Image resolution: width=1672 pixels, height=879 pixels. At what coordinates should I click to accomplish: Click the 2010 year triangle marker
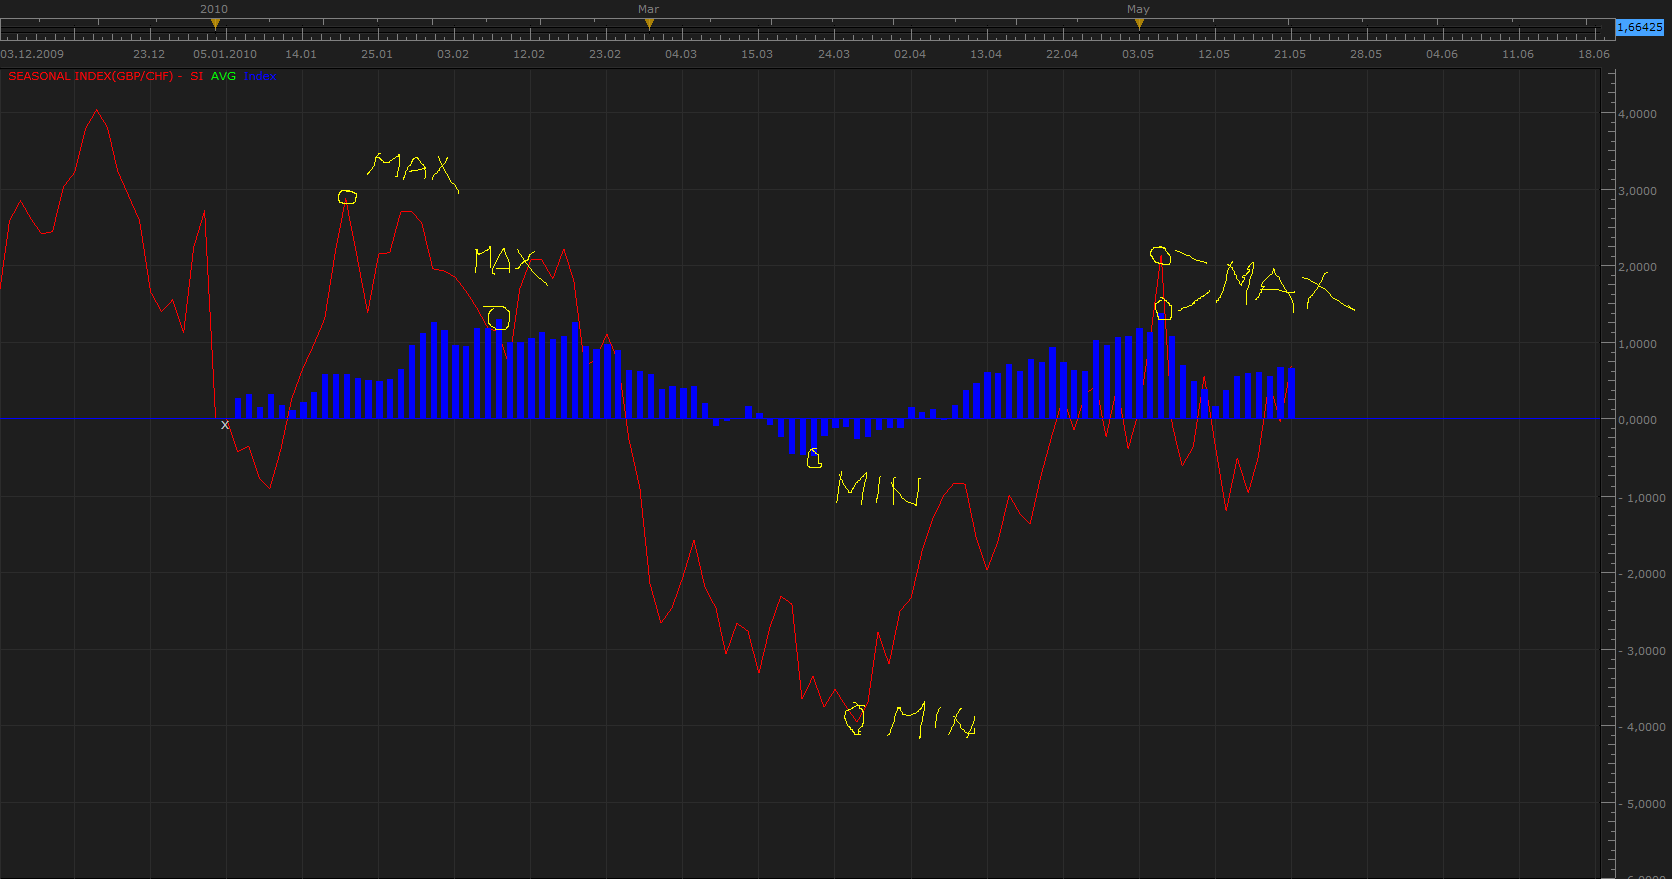215,23
